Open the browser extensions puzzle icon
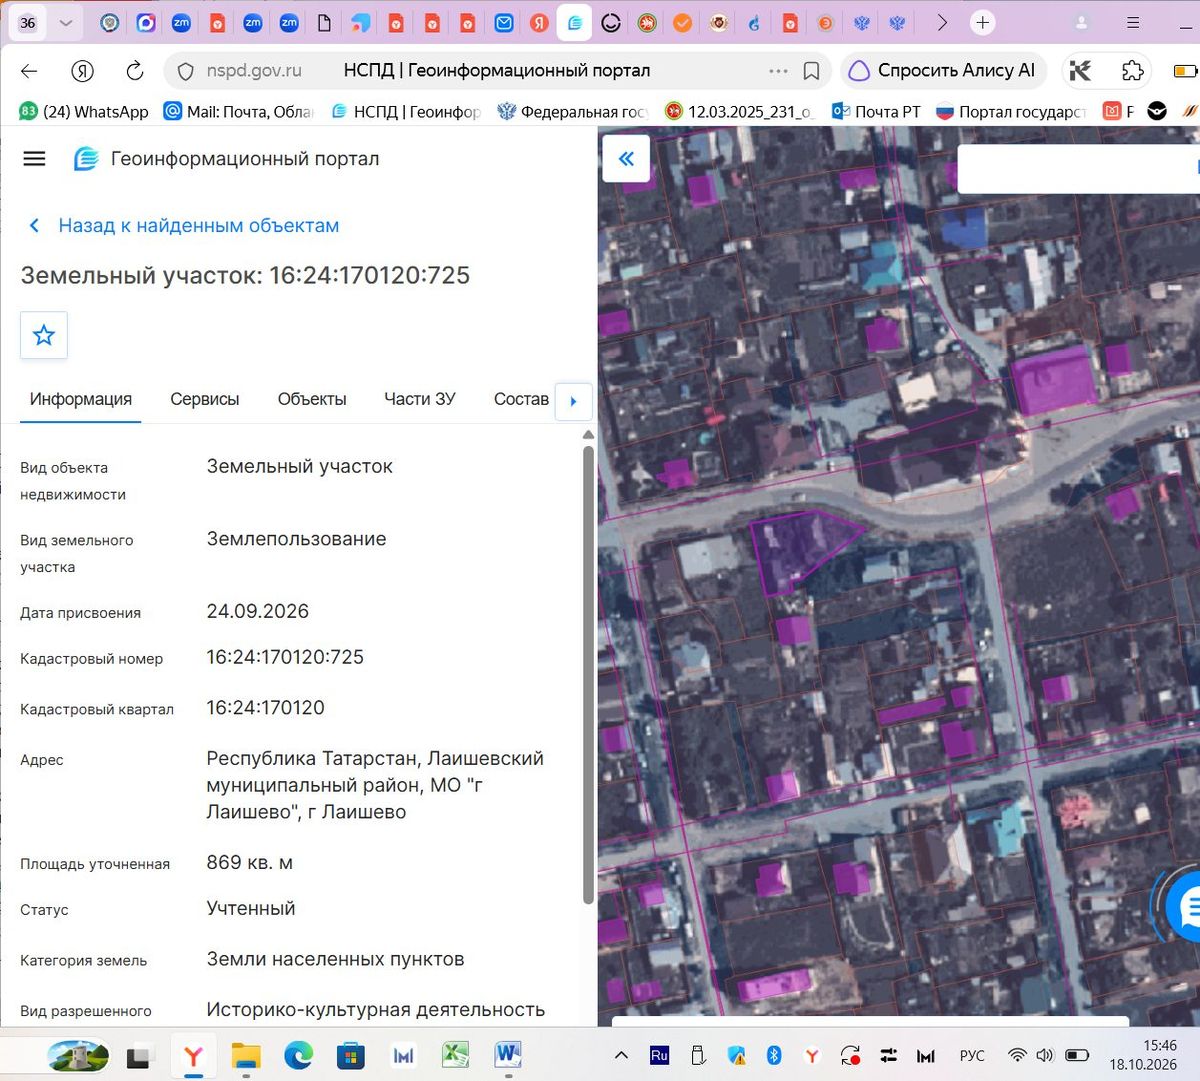1200x1081 pixels. pyautogui.click(x=1132, y=71)
